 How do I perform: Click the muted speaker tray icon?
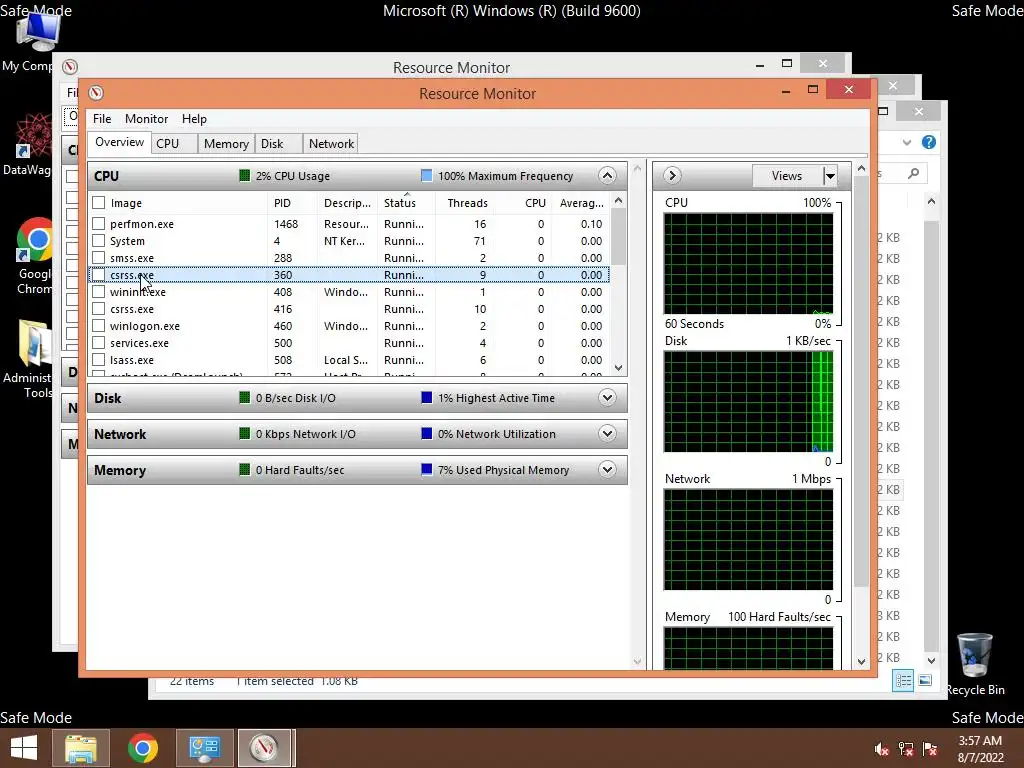tap(882, 749)
